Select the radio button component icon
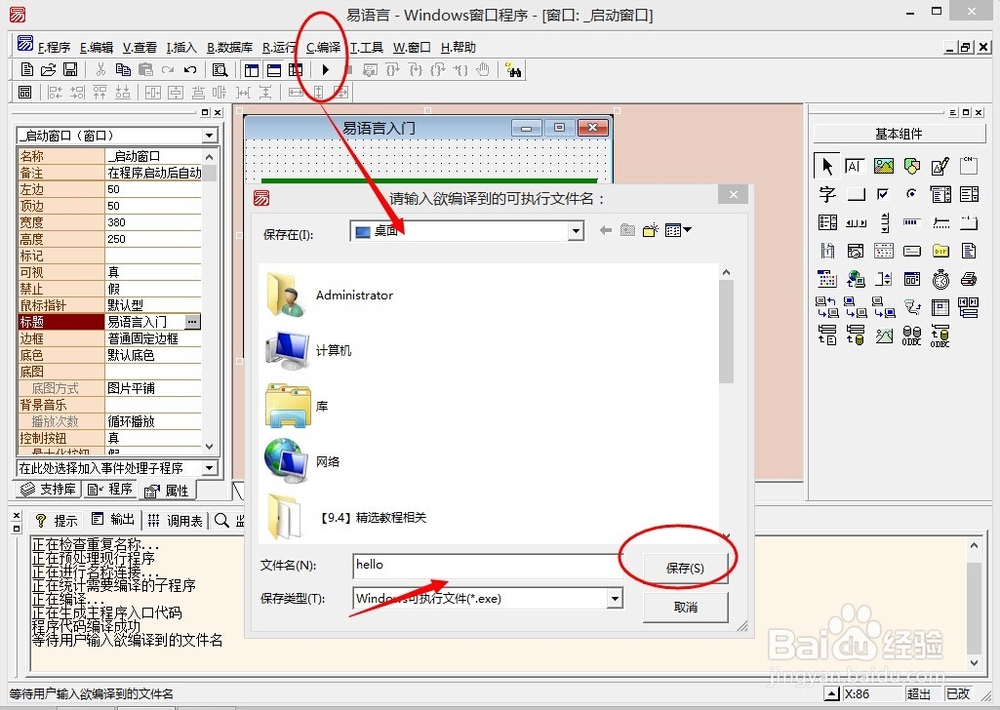 (912, 194)
